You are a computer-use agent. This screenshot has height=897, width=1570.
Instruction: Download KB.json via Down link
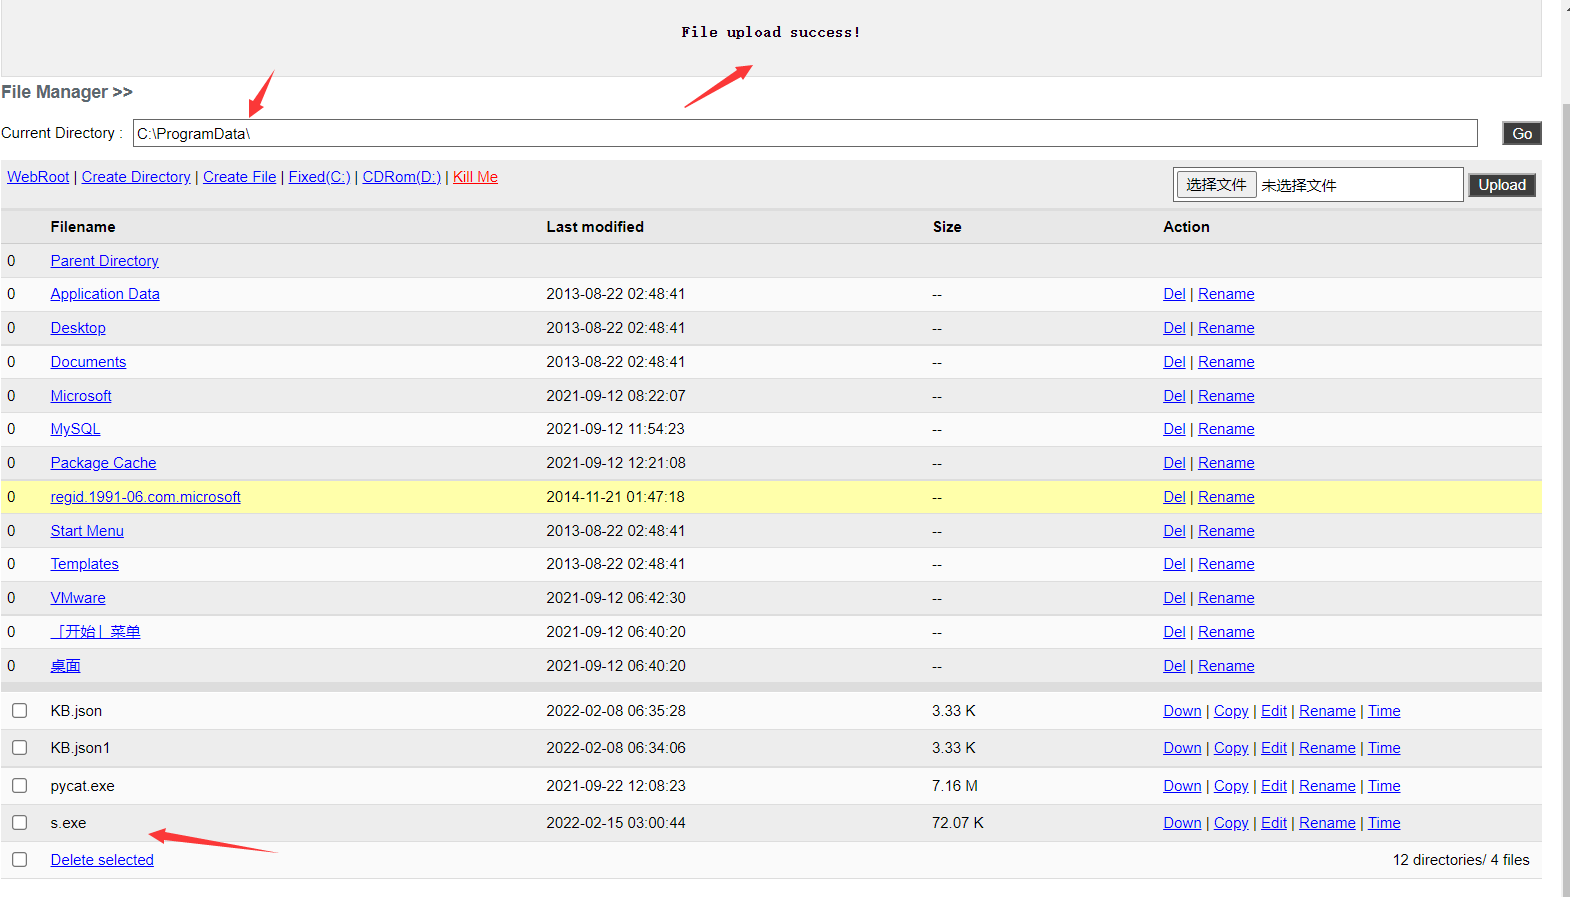click(1182, 711)
